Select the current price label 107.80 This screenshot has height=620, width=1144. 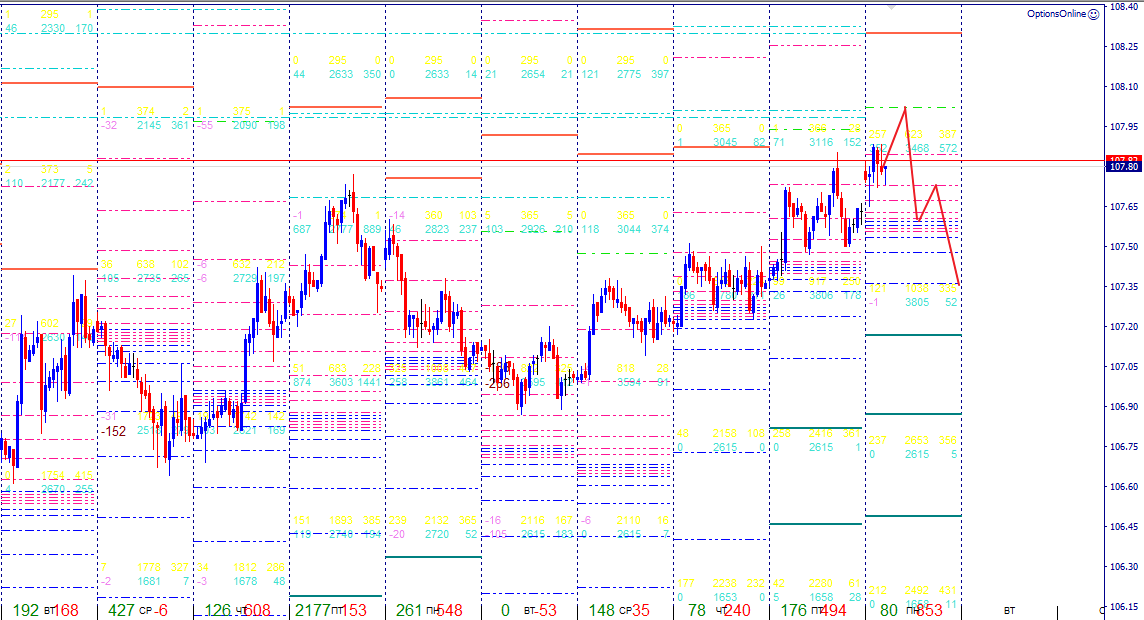click(1124, 167)
